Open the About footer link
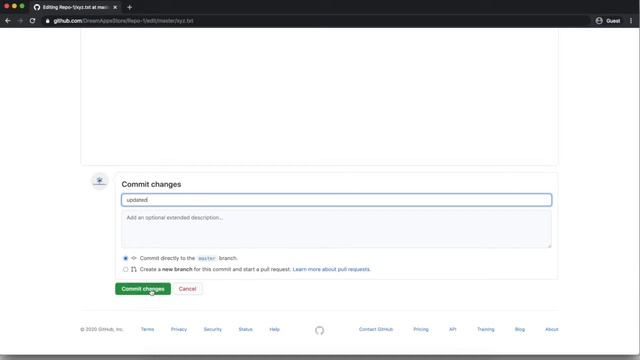This screenshot has width=640, height=360. tap(552, 329)
